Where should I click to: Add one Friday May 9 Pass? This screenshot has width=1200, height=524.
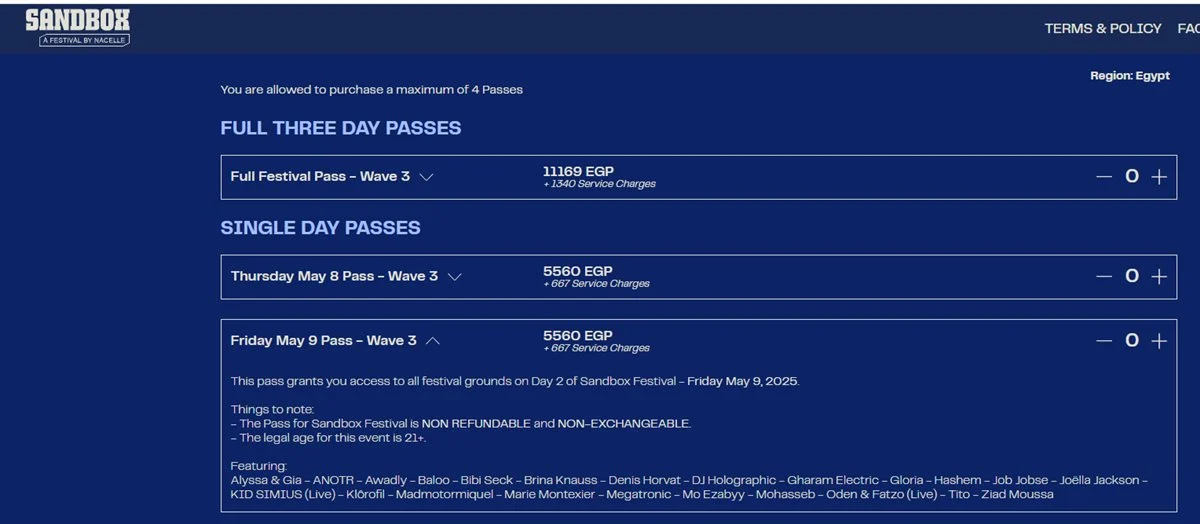pyautogui.click(x=1159, y=341)
